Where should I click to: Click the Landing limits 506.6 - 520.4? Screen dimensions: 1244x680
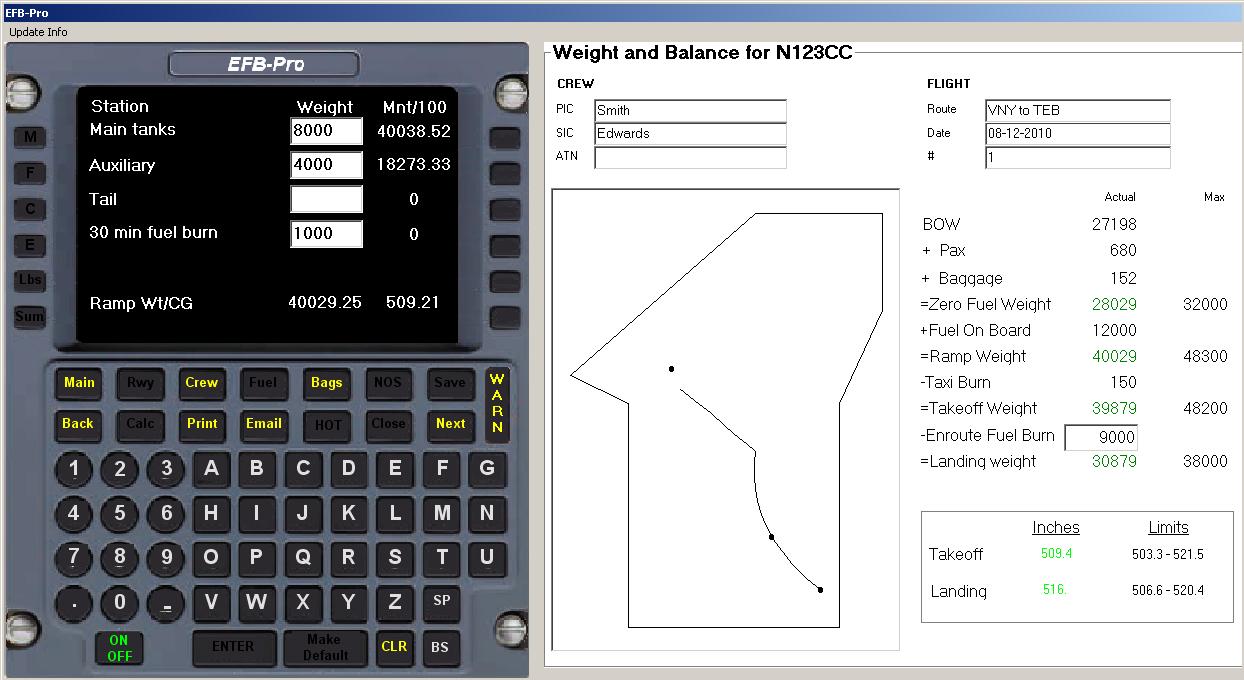1168,590
